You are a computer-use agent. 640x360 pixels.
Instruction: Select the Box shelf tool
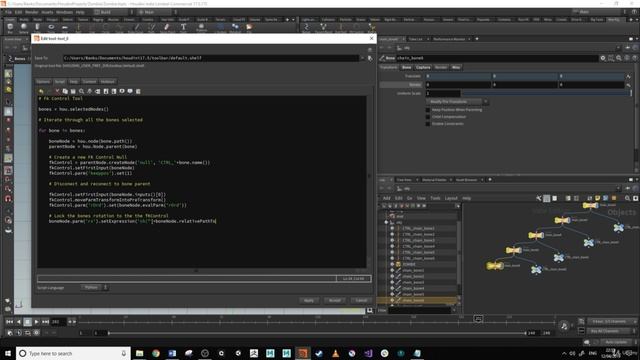point(10,27)
